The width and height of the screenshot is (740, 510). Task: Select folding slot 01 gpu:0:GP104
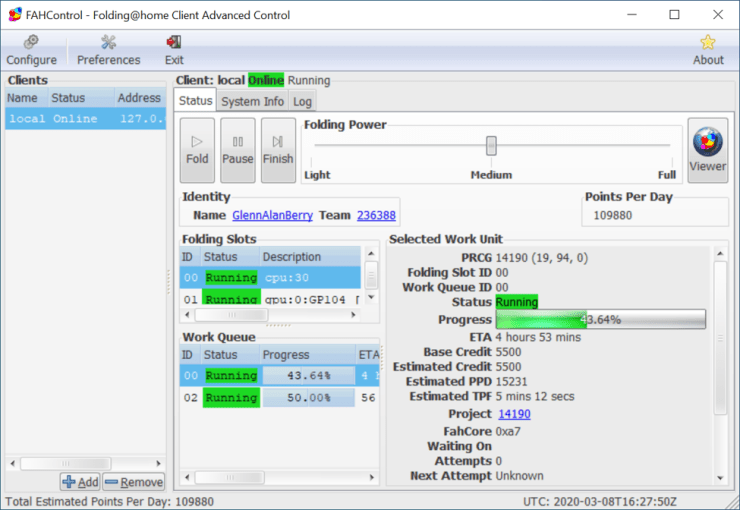pyautogui.click(x=270, y=299)
